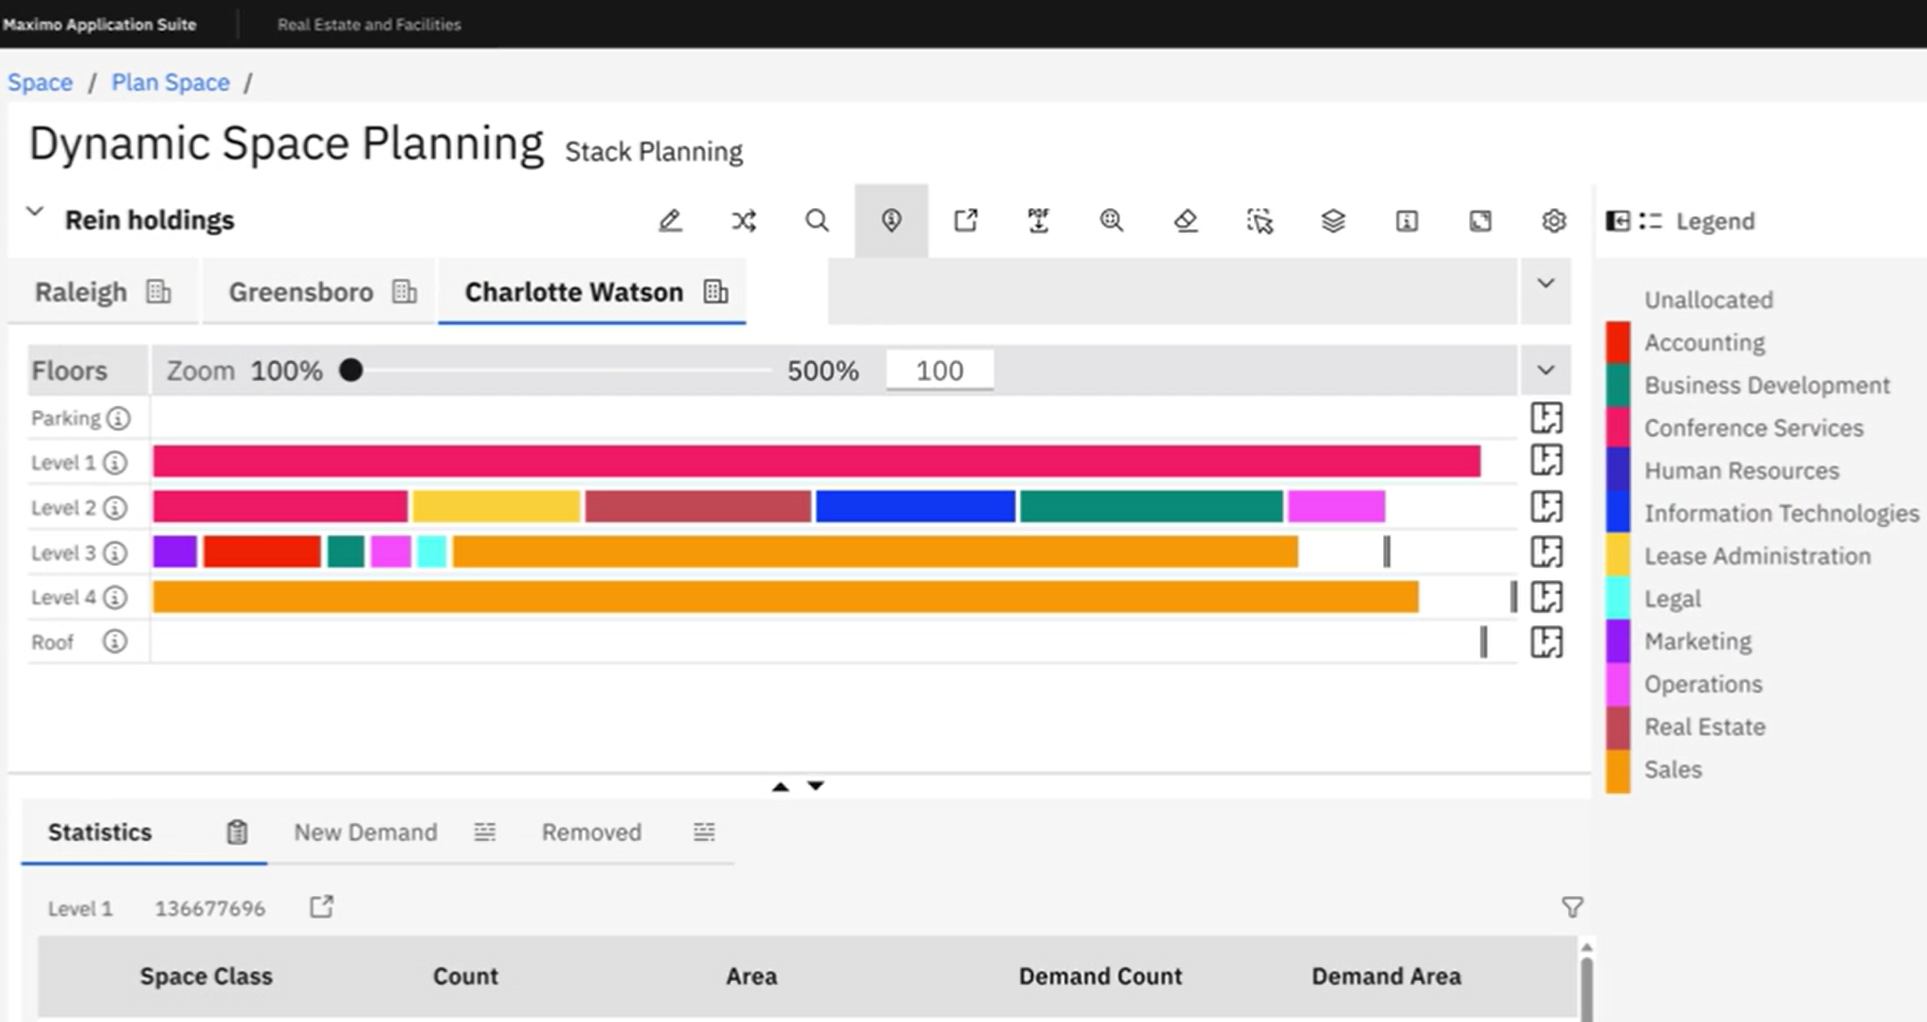Screen dimensions: 1927x1022
Task: Click the pencil edit icon in toolbar
Action: [x=670, y=221]
